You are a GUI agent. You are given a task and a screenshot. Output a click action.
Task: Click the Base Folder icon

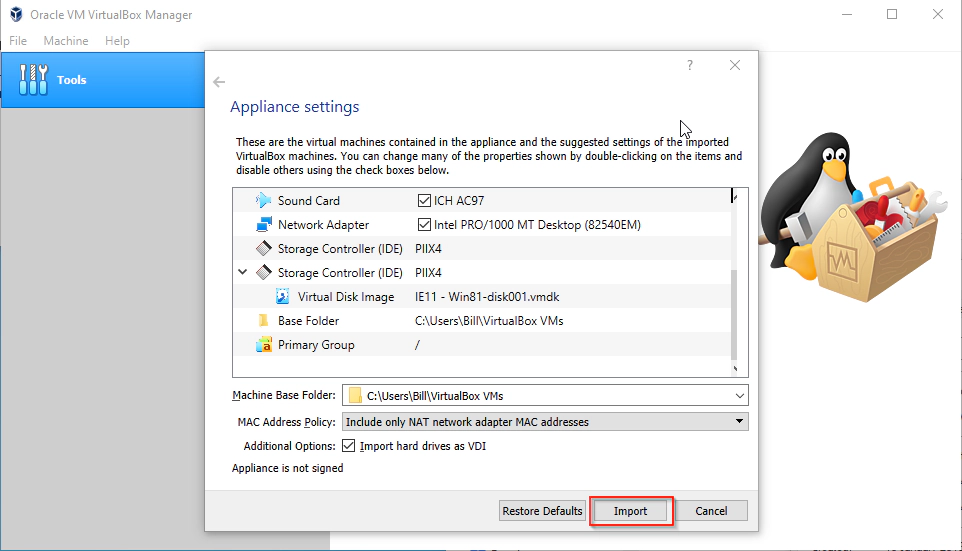point(264,321)
